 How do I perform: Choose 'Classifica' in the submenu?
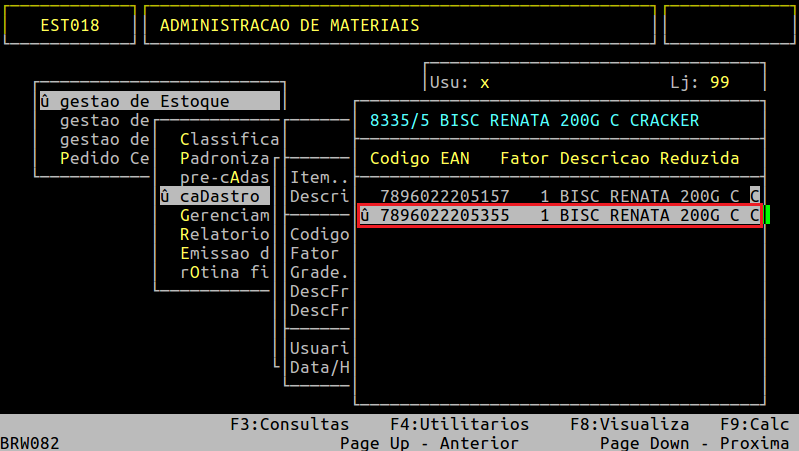[229, 139]
